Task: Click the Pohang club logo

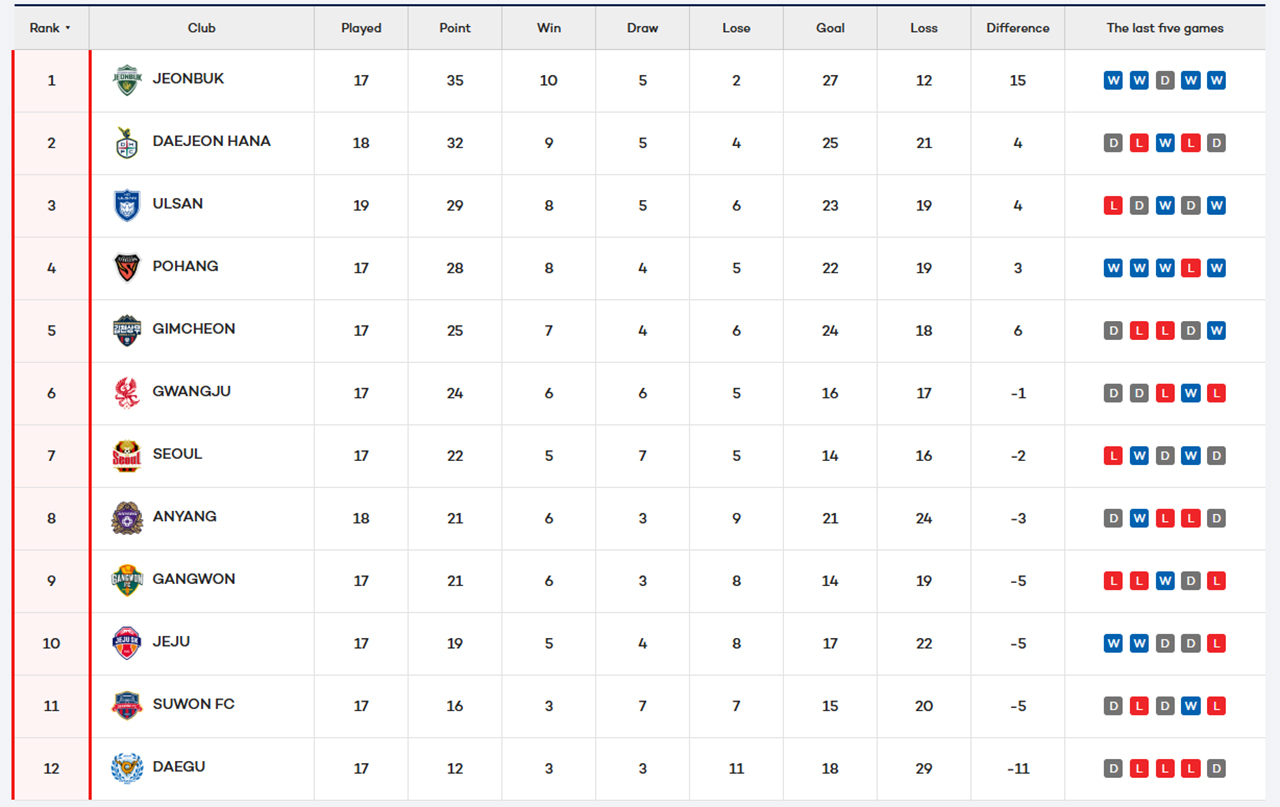Action: tap(127, 268)
